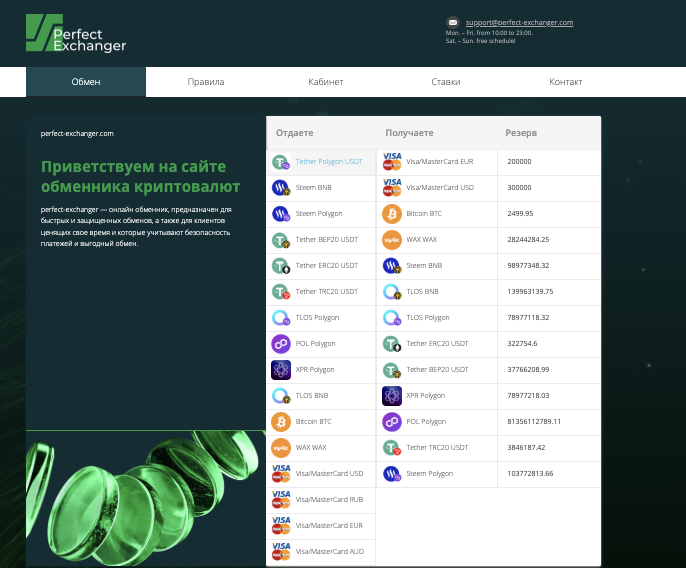Click the Steem Polygon icon in Получаете column
686x568 pixels.
coord(392,474)
